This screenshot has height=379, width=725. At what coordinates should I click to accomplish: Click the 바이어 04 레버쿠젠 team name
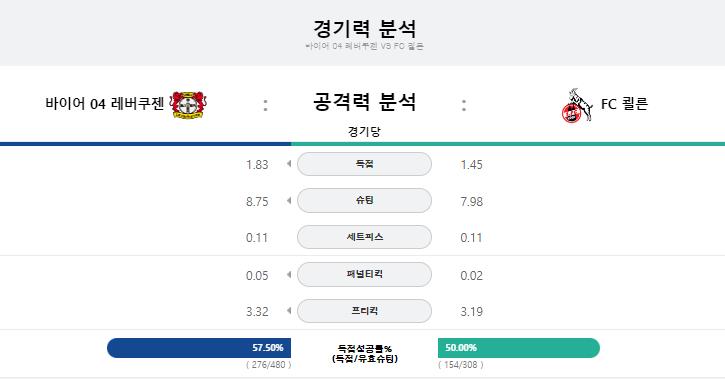tap(105, 104)
